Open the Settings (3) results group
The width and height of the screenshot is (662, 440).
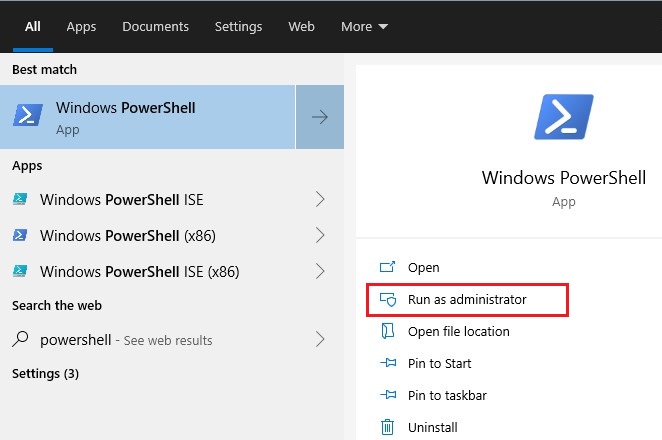46,374
